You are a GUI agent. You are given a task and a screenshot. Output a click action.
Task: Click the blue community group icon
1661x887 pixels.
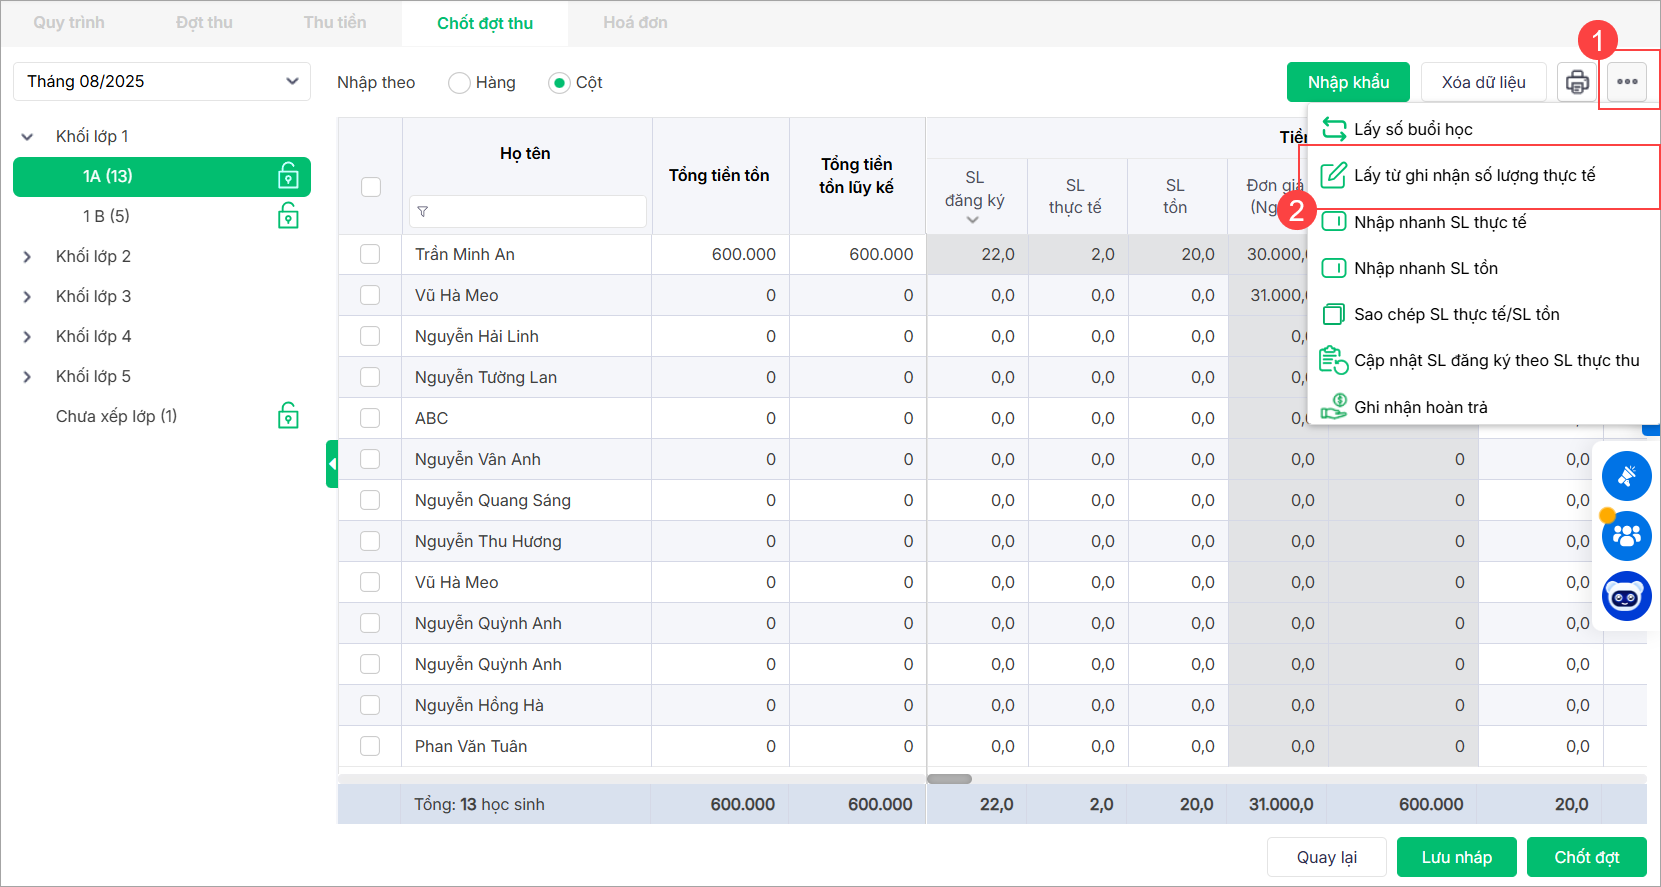[1626, 536]
